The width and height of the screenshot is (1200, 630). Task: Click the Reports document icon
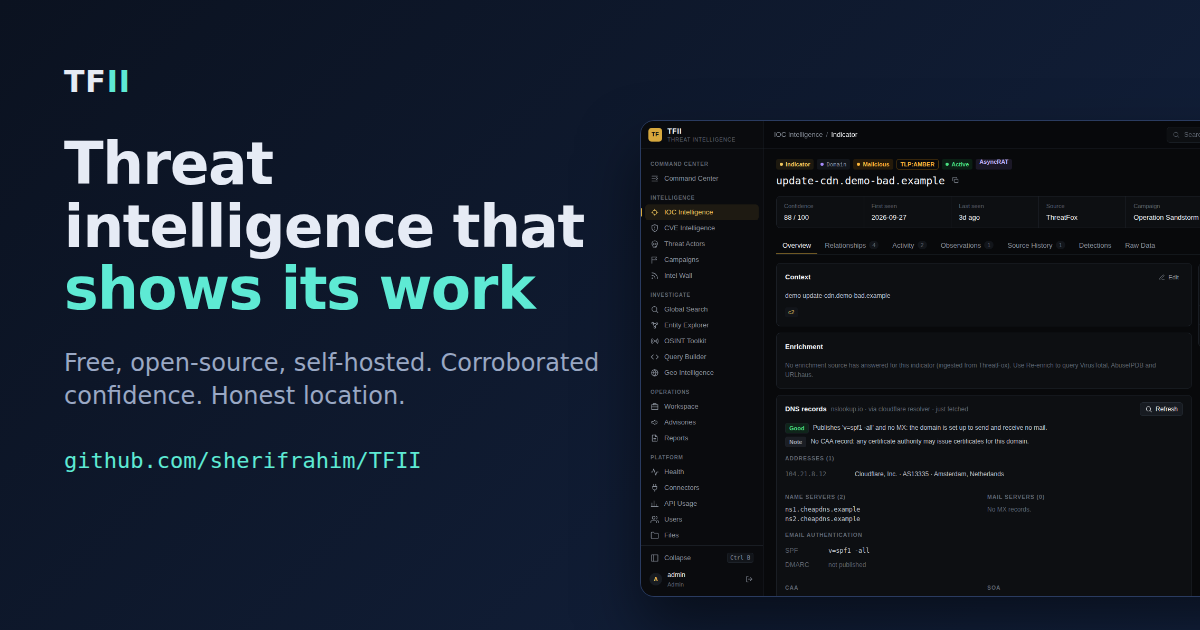point(655,438)
